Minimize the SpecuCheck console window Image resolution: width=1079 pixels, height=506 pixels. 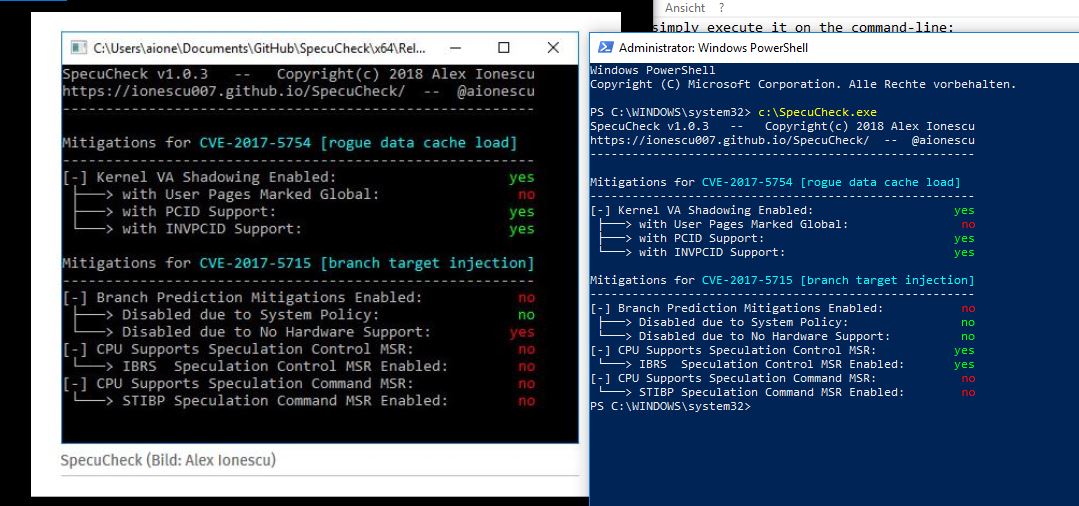(x=454, y=48)
